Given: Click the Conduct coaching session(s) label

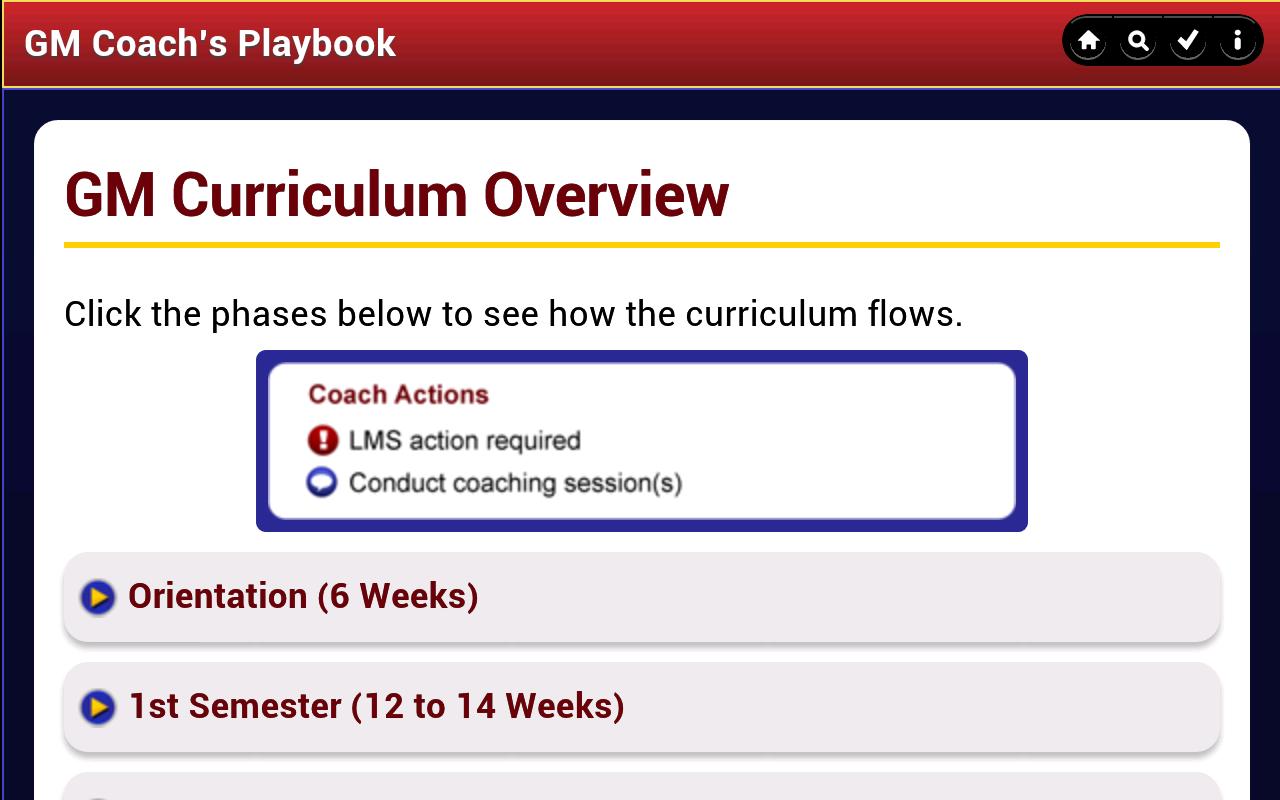Looking at the screenshot, I should coord(515,484).
